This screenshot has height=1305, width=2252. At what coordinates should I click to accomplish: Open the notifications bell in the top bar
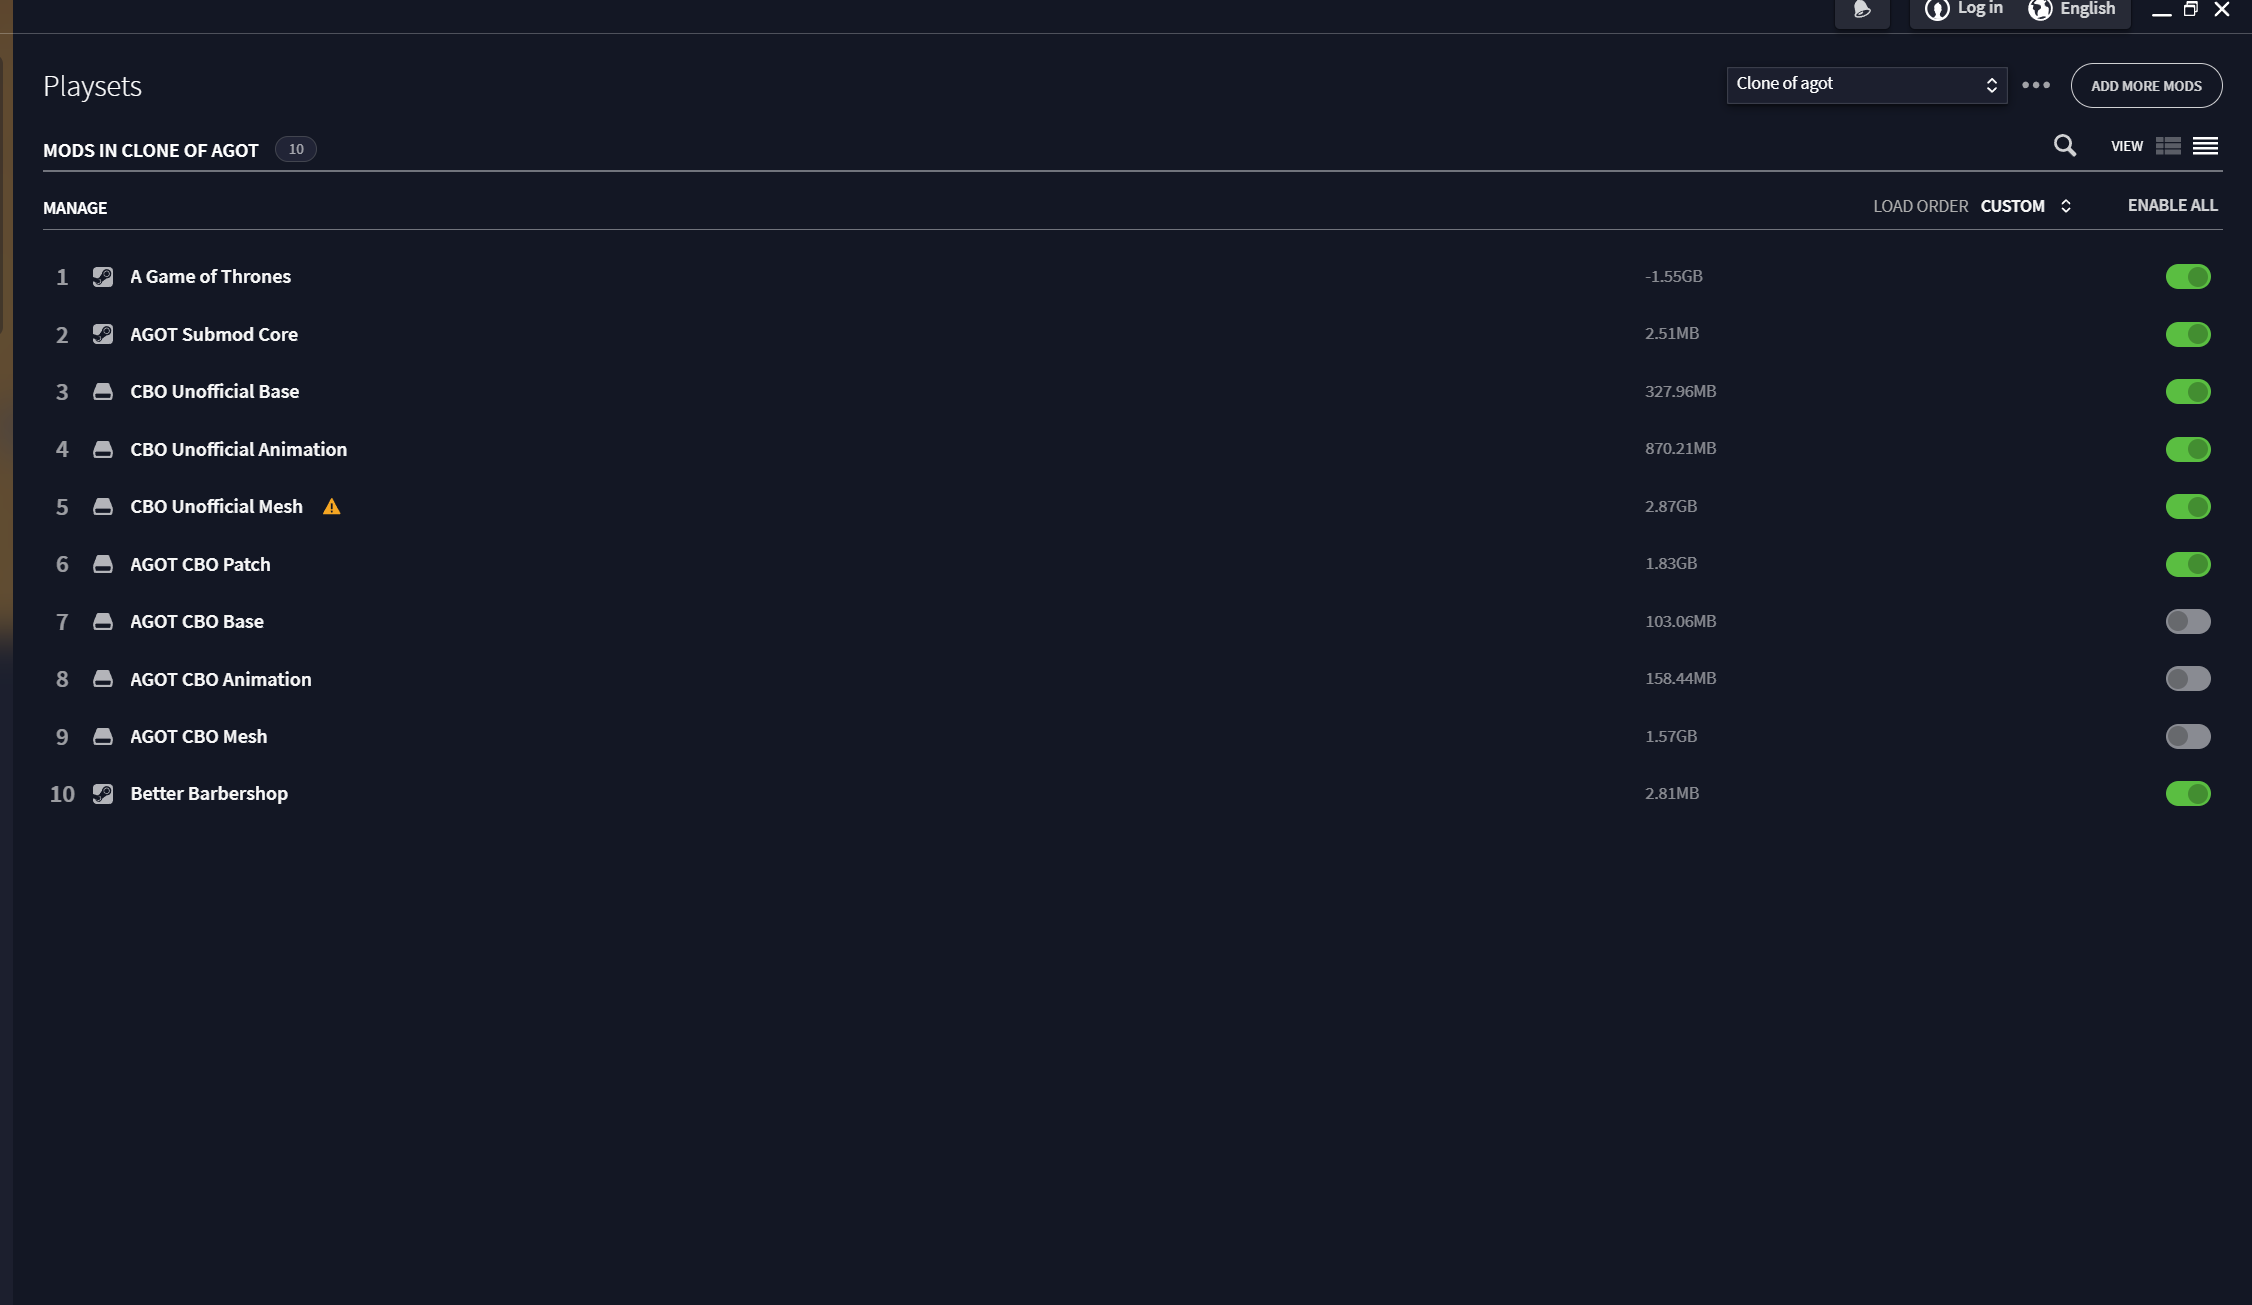pyautogui.click(x=1862, y=10)
